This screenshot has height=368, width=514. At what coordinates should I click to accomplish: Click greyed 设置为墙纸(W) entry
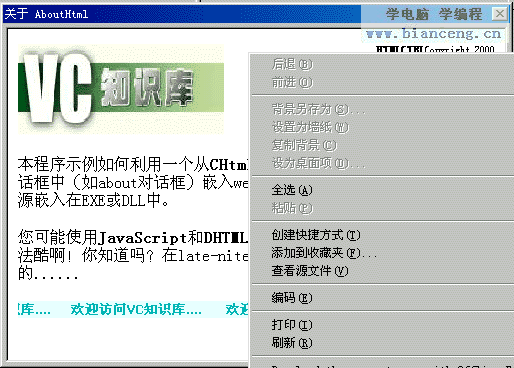click(383, 127)
